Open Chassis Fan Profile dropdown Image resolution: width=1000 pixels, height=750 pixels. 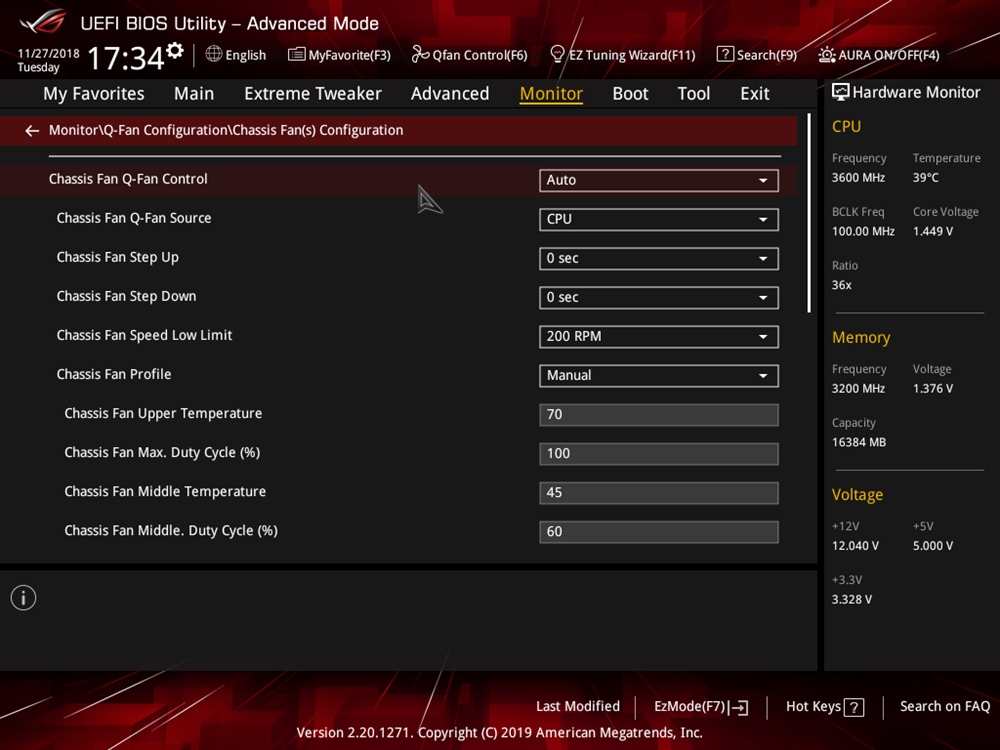coord(658,375)
